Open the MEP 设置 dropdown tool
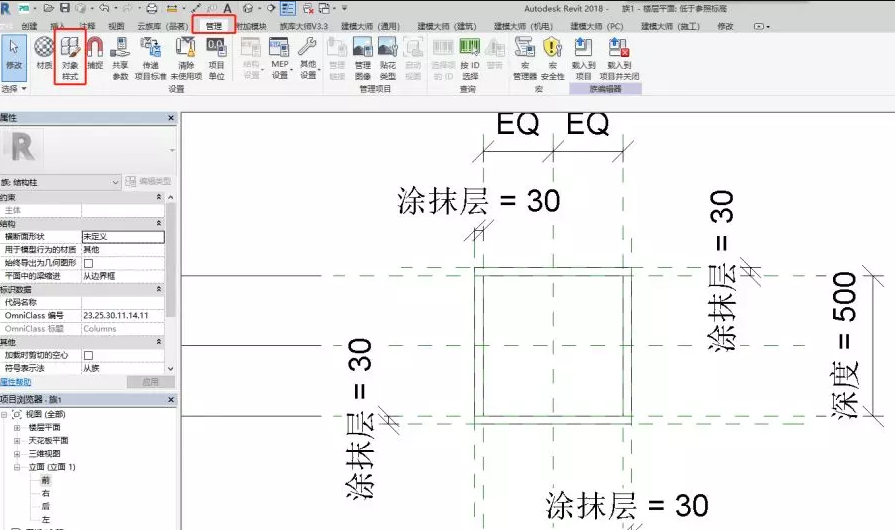895x530 pixels. click(280, 58)
